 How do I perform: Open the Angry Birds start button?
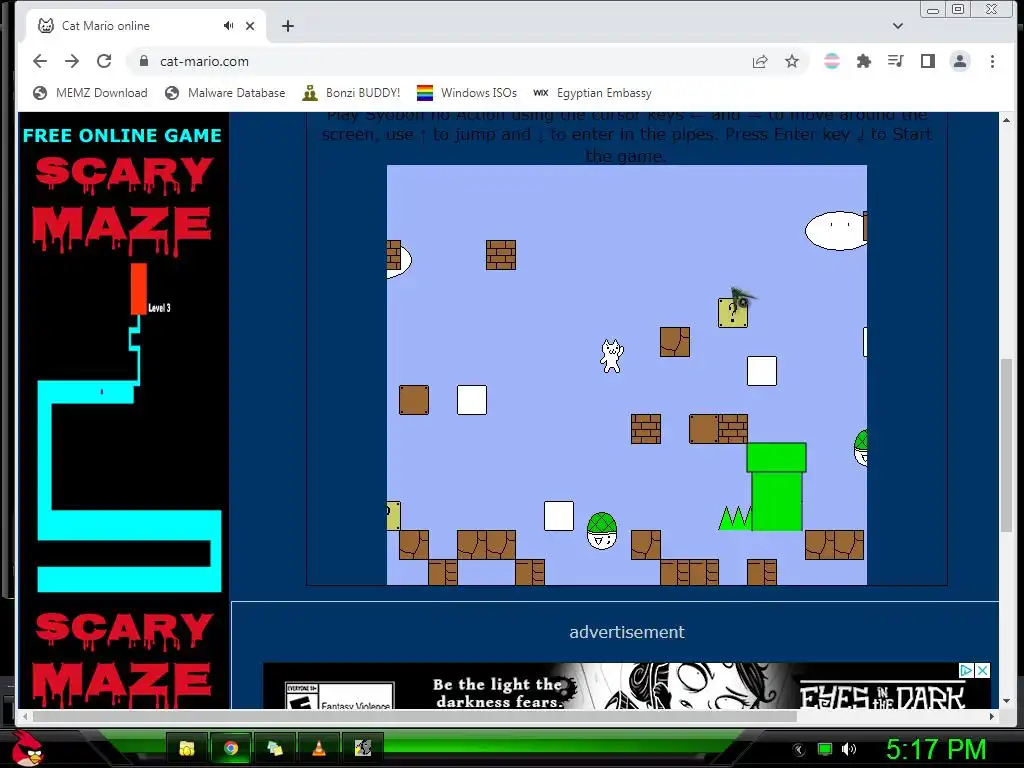click(28, 748)
